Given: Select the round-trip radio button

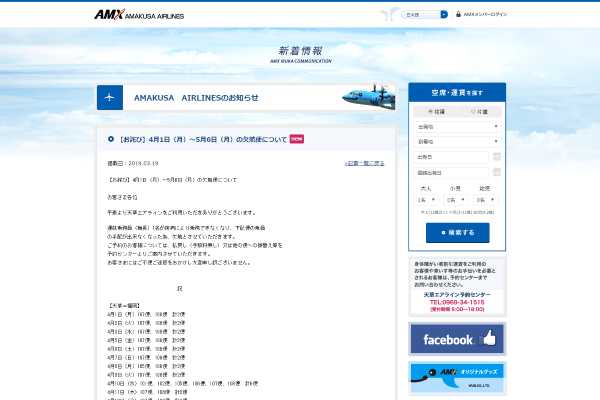Looking at the screenshot, I should tap(430, 111).
